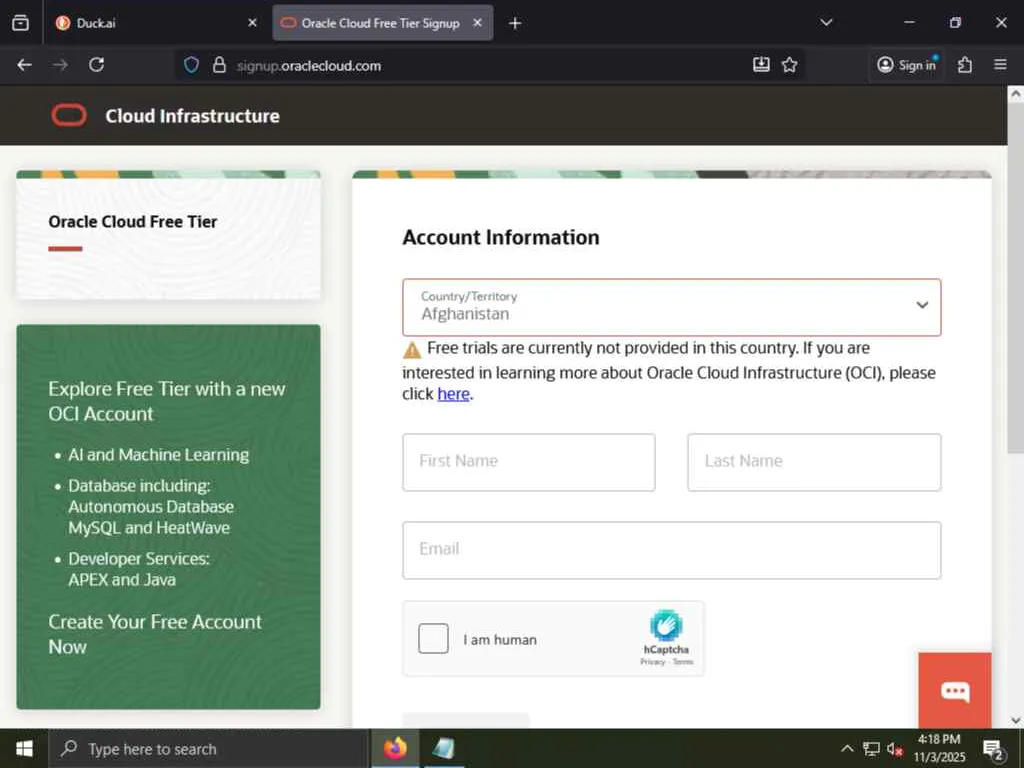Go forward to the next page
Viewport: 1024px width, 768px height.
tap(61, 65)
